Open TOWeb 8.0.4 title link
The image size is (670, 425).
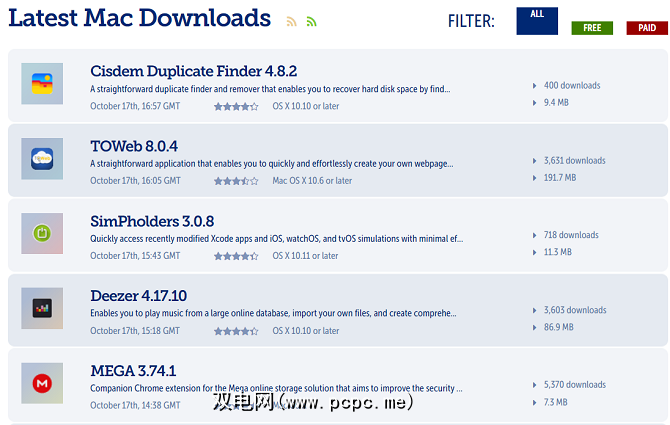(x=134, y=146)
